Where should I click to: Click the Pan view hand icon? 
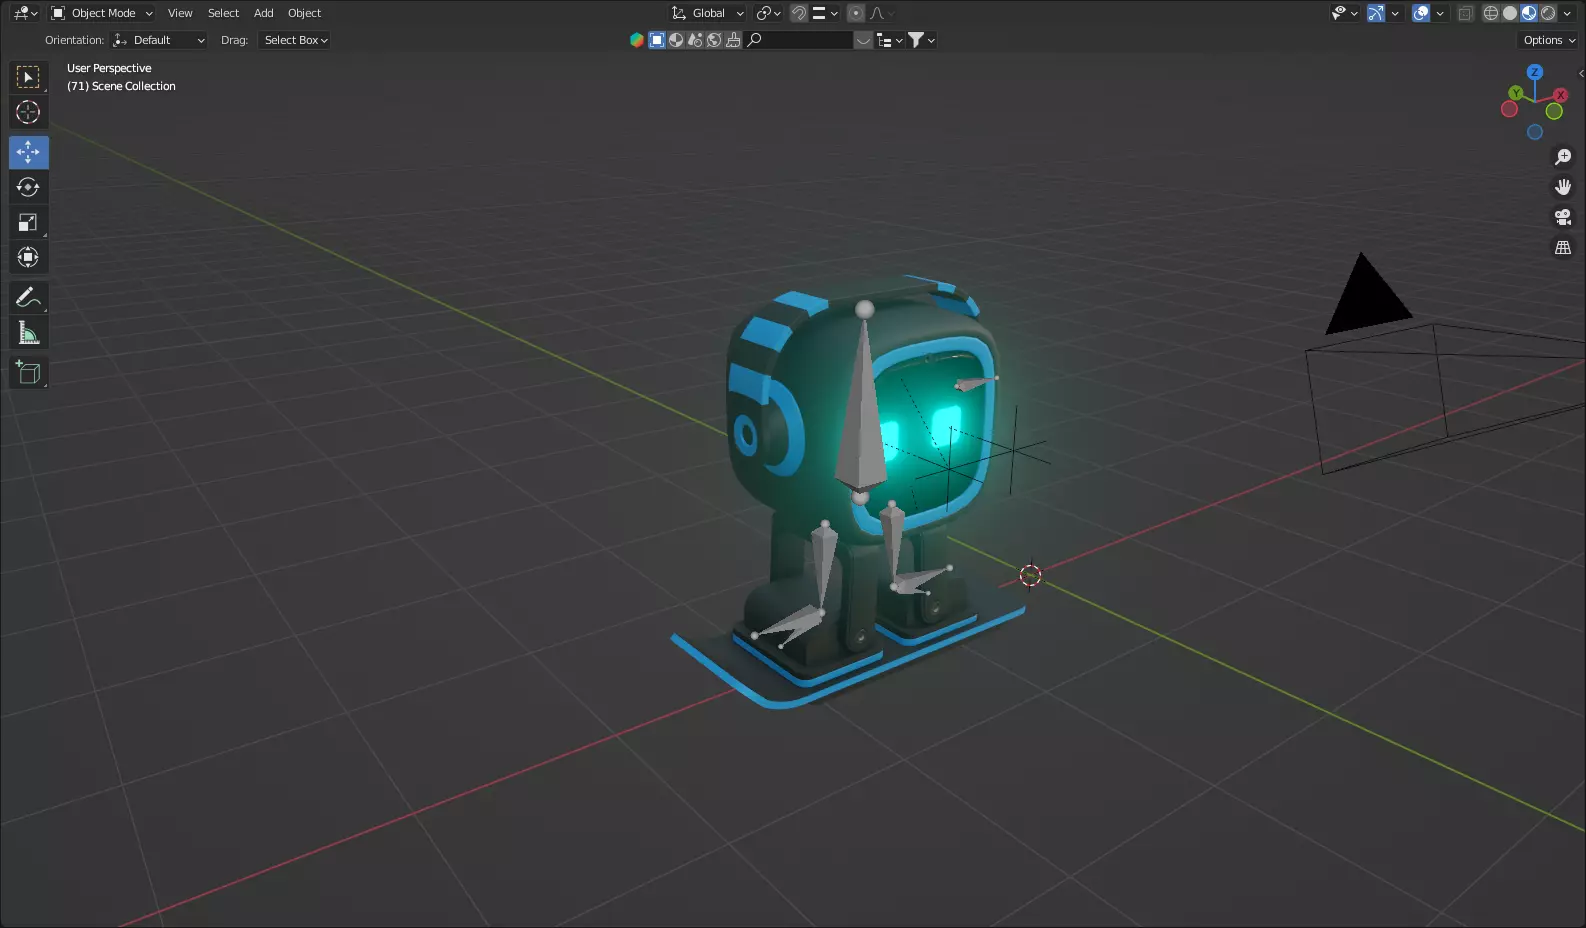pyautogui.click(x=1563, y=187)
